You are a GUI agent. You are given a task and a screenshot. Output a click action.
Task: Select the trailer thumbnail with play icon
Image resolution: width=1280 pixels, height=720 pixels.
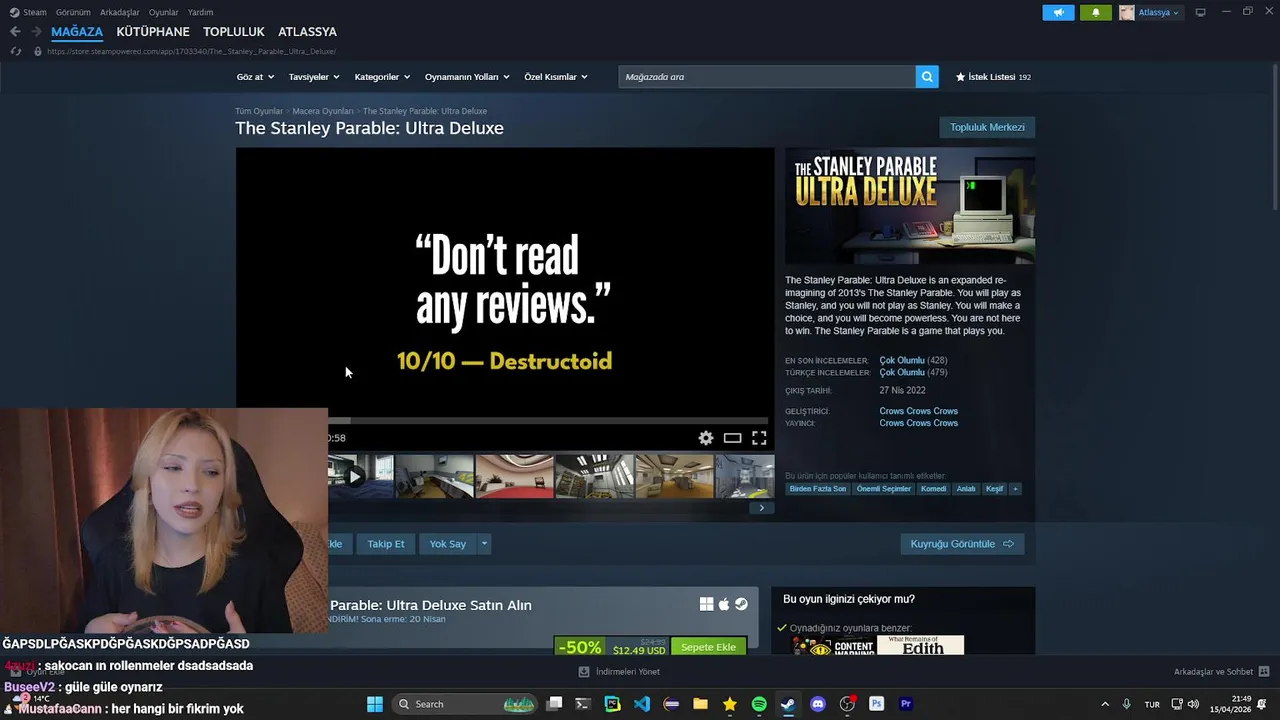click(361, 476)
